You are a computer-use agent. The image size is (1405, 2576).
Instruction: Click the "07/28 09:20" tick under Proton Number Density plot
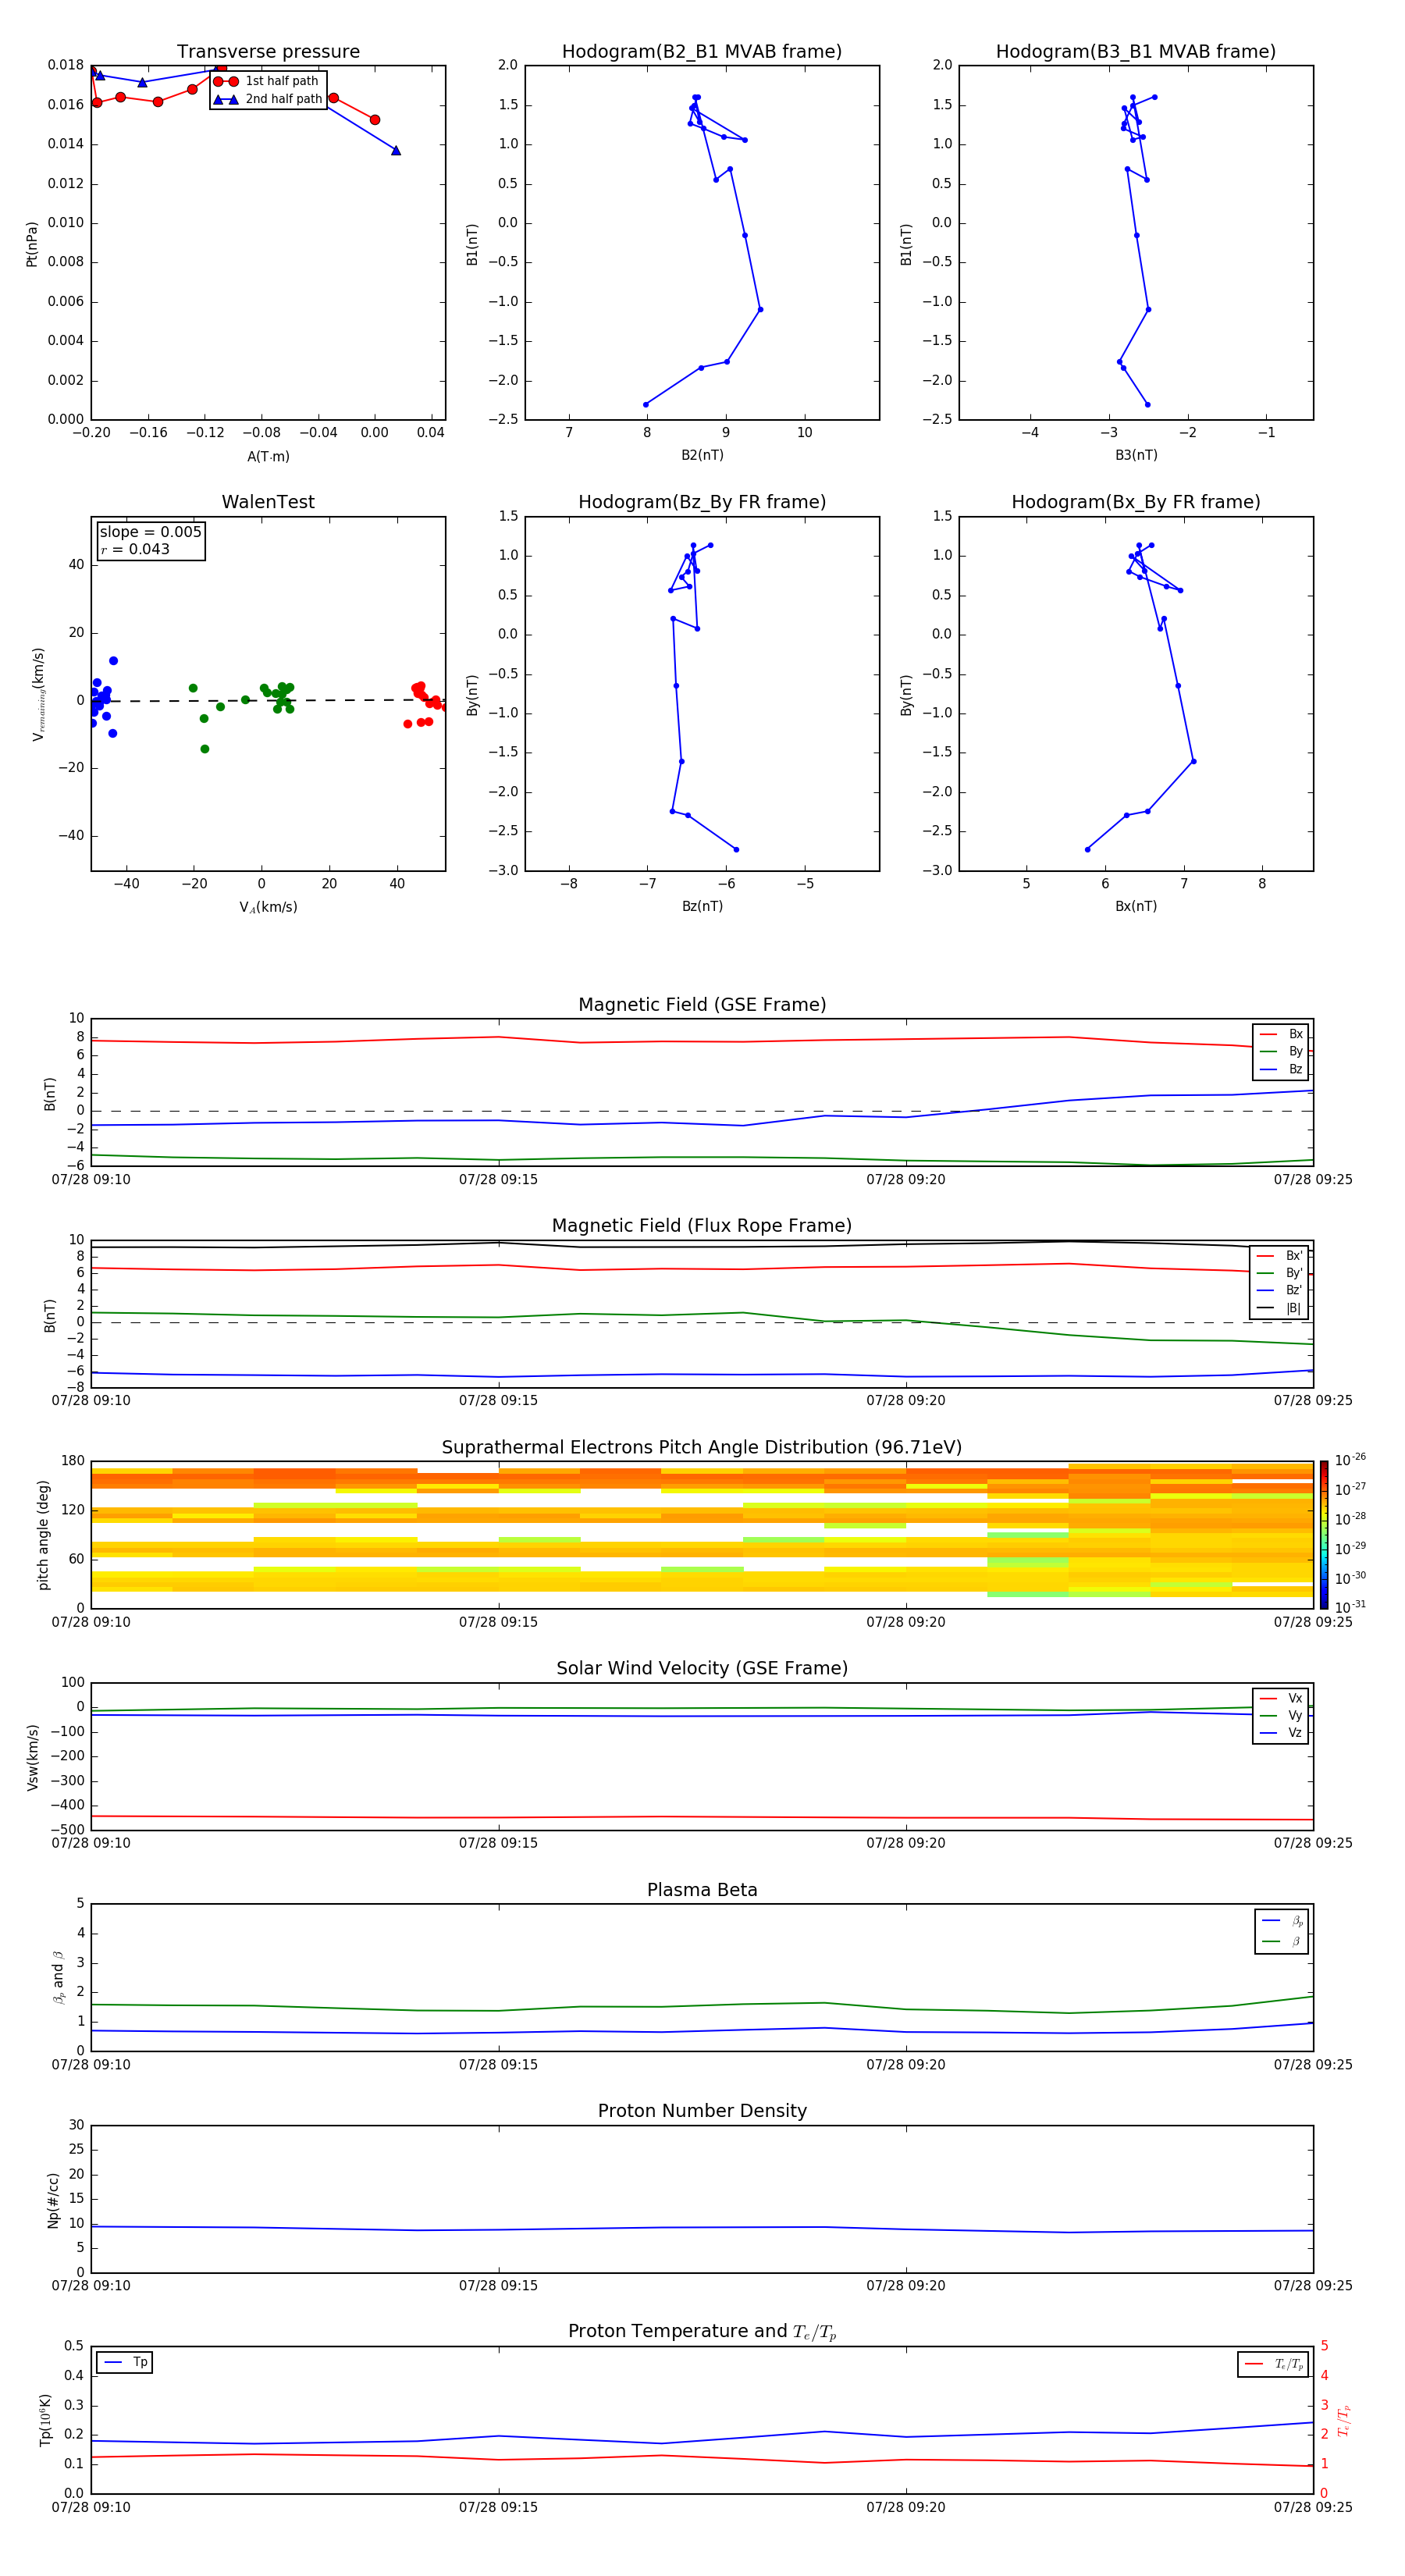click(906, 2285)
